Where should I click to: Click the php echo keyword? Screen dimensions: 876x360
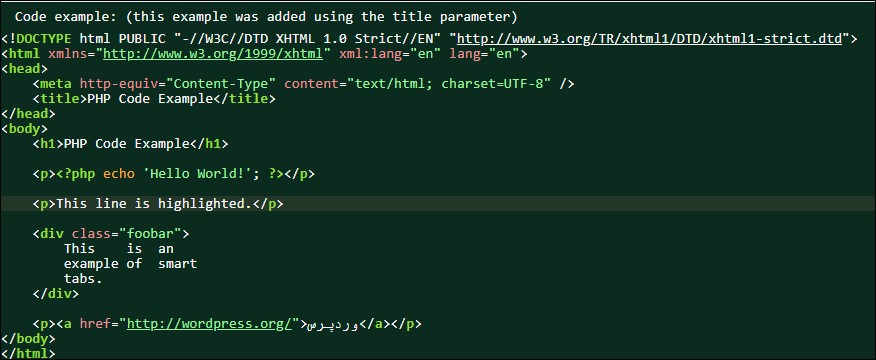(118, 174)
